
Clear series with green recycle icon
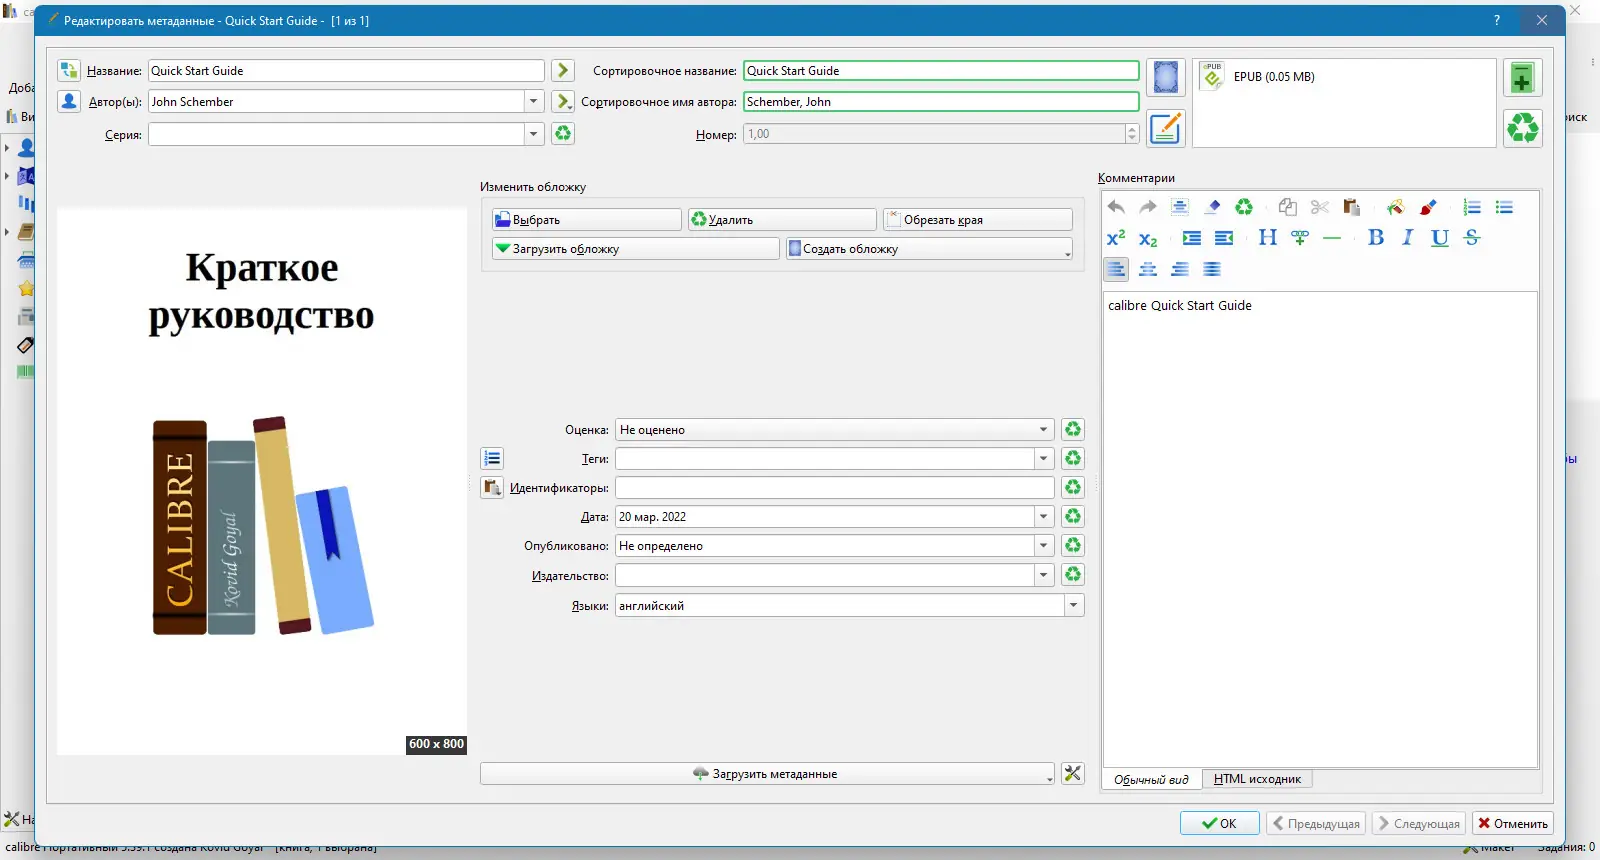pos(563,133)
